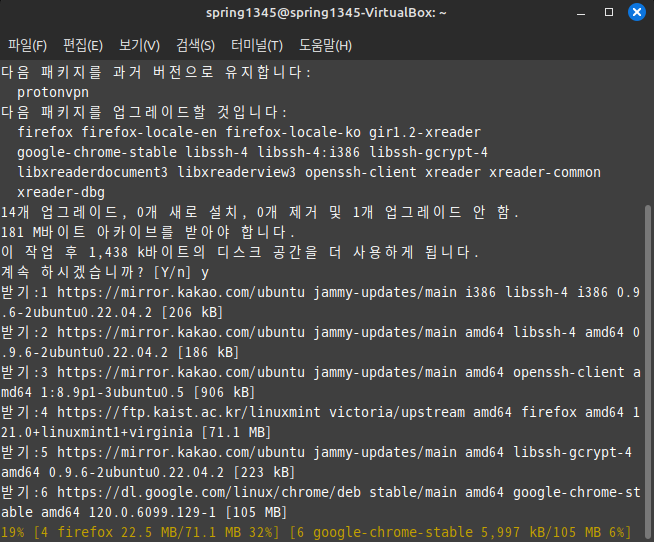This screenshot has height=542, width=654.
Task: Click the libssh-gcrypt-4 name in 받기:5 line
Action: pos(572,452)
